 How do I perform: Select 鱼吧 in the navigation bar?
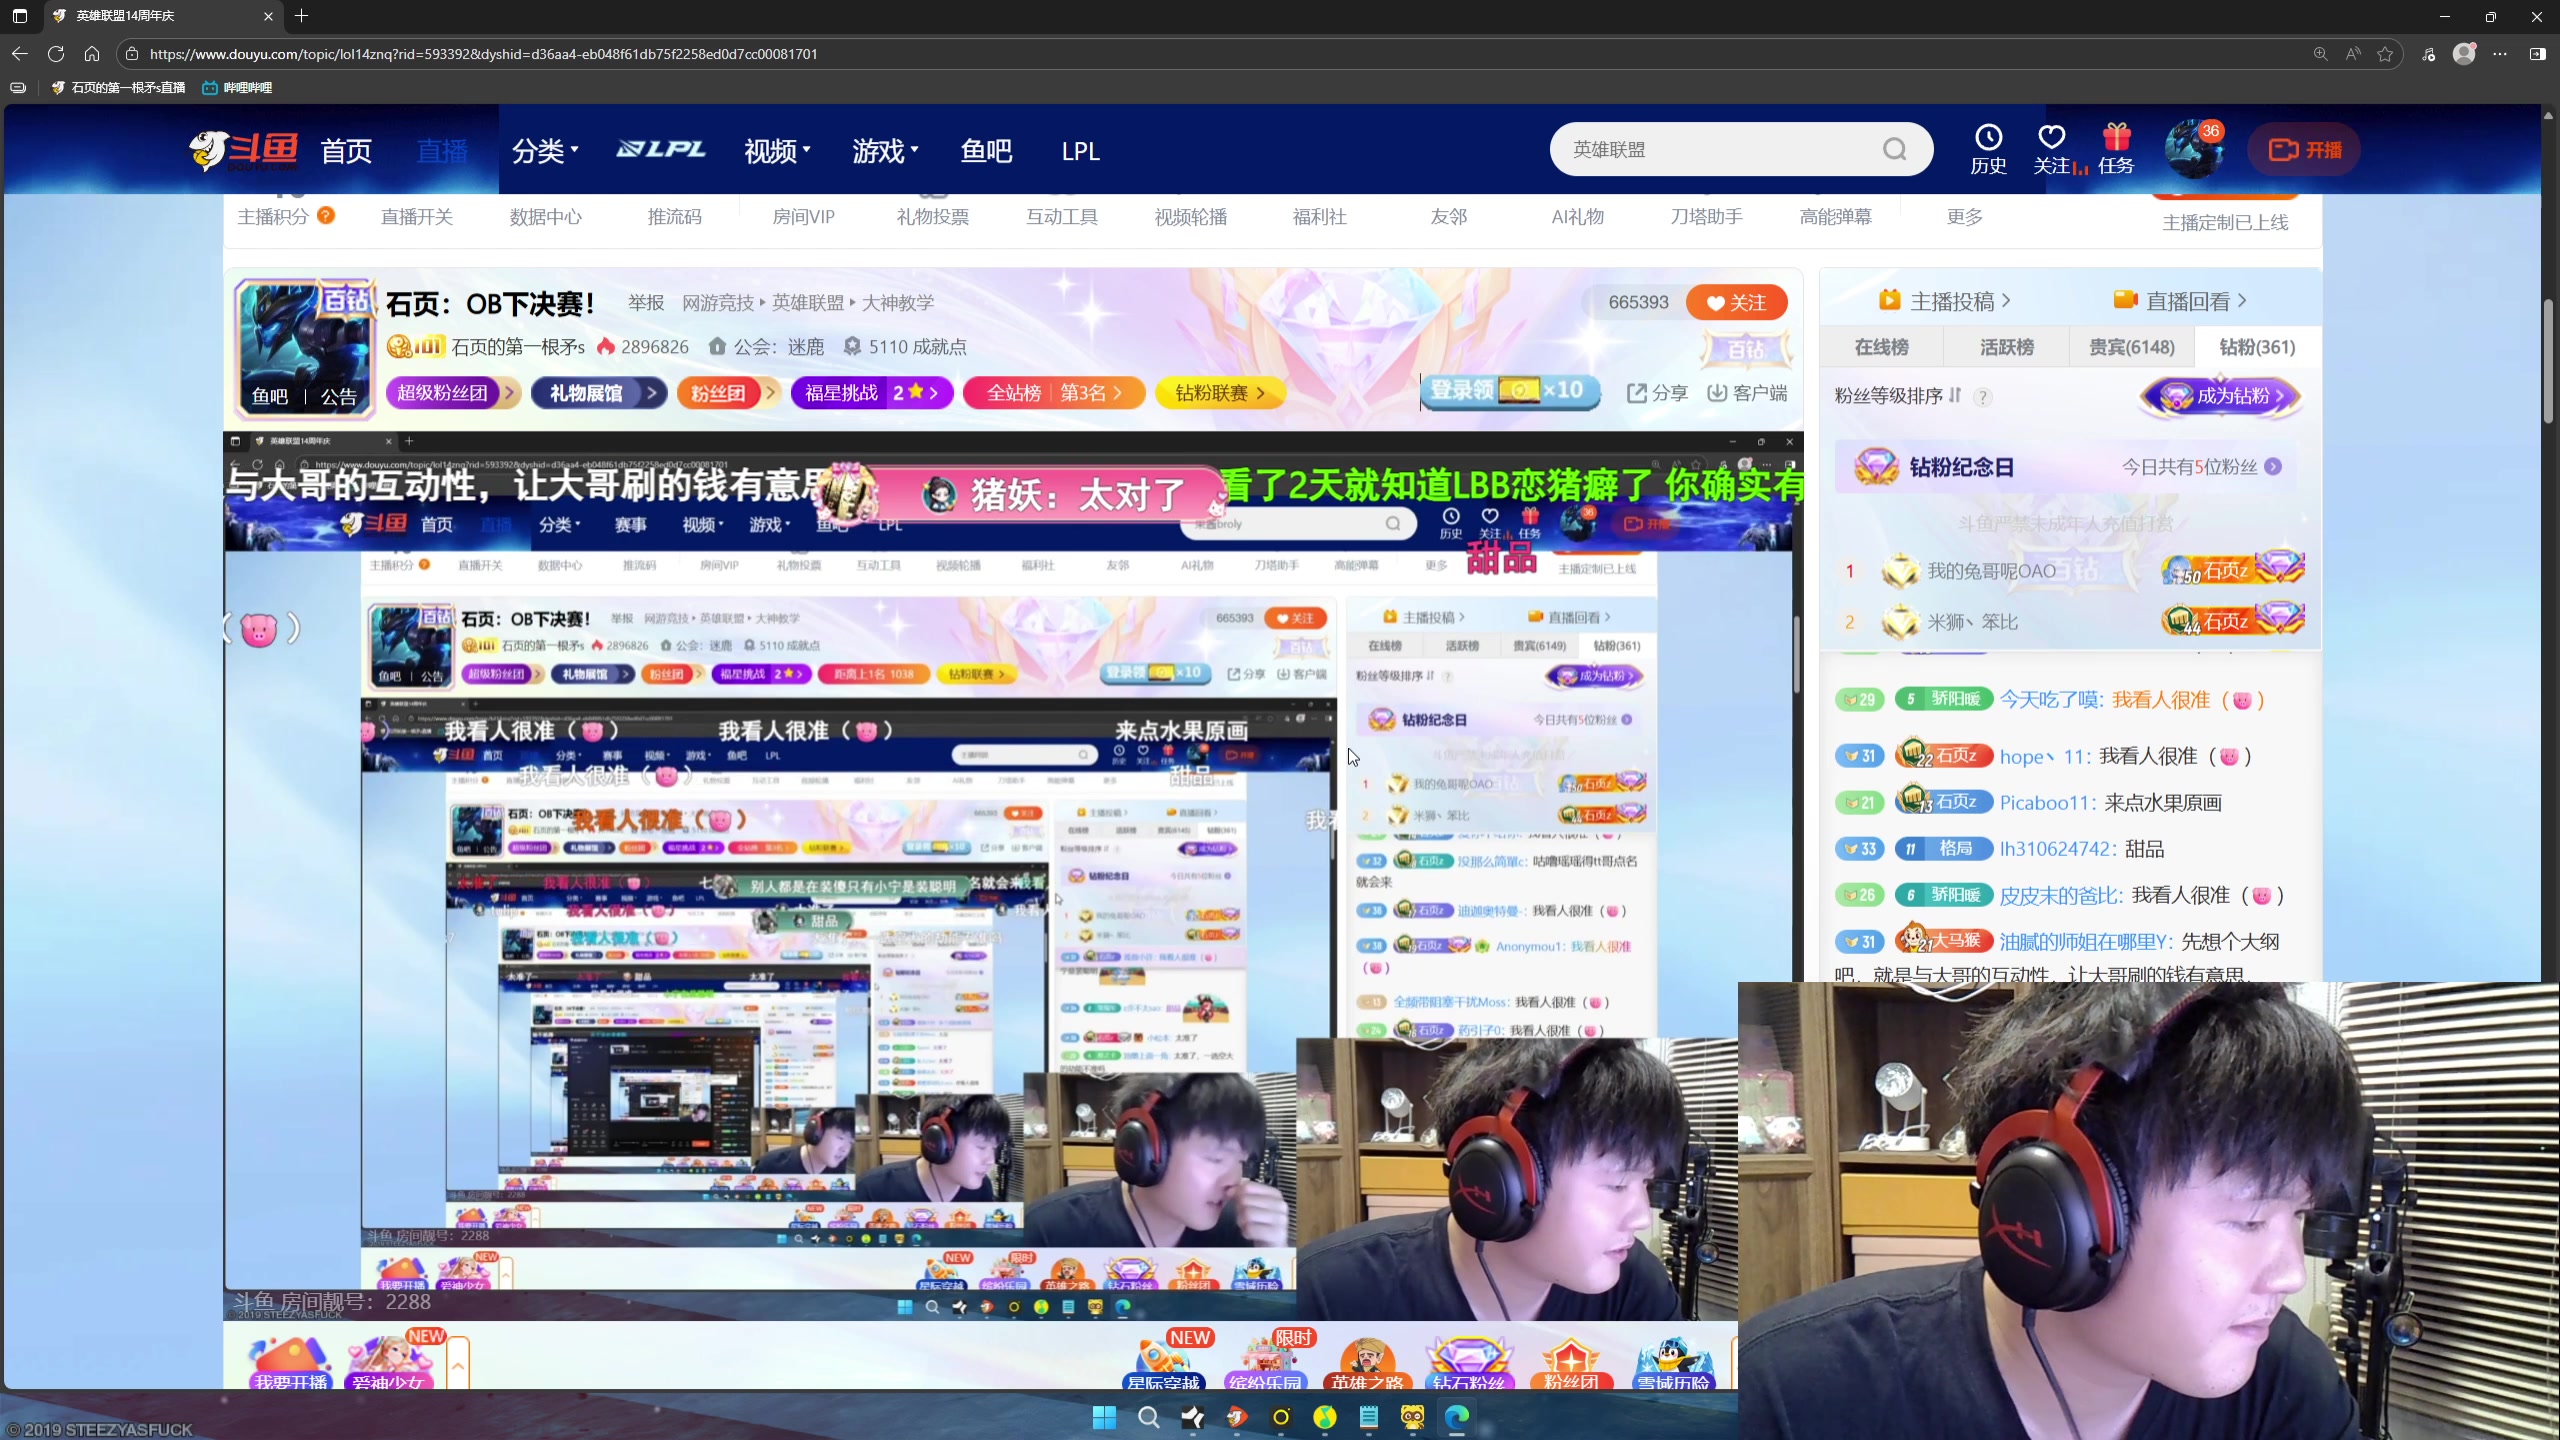click(x=986, y=151)
